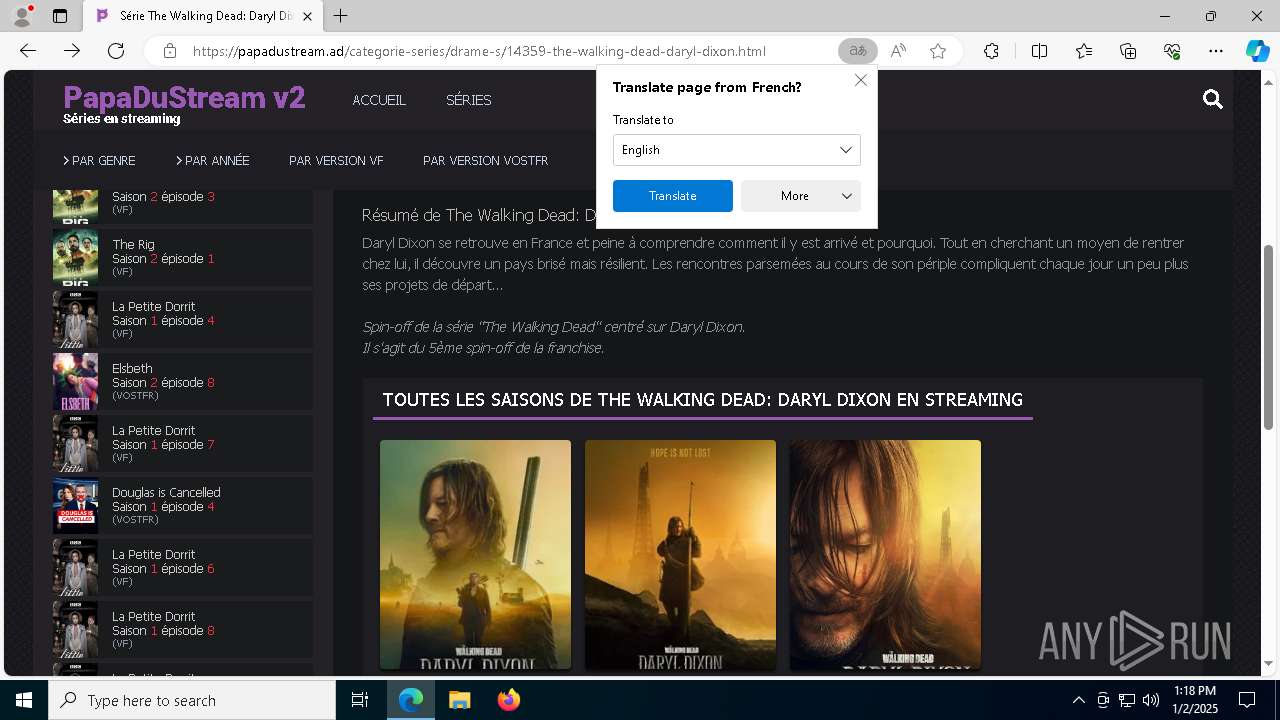Viewport: 1280px width, 720px height.
Task: Click Douglas is Cancelled thumbnail
Action: pyautogui.click(x=75, y=505)
